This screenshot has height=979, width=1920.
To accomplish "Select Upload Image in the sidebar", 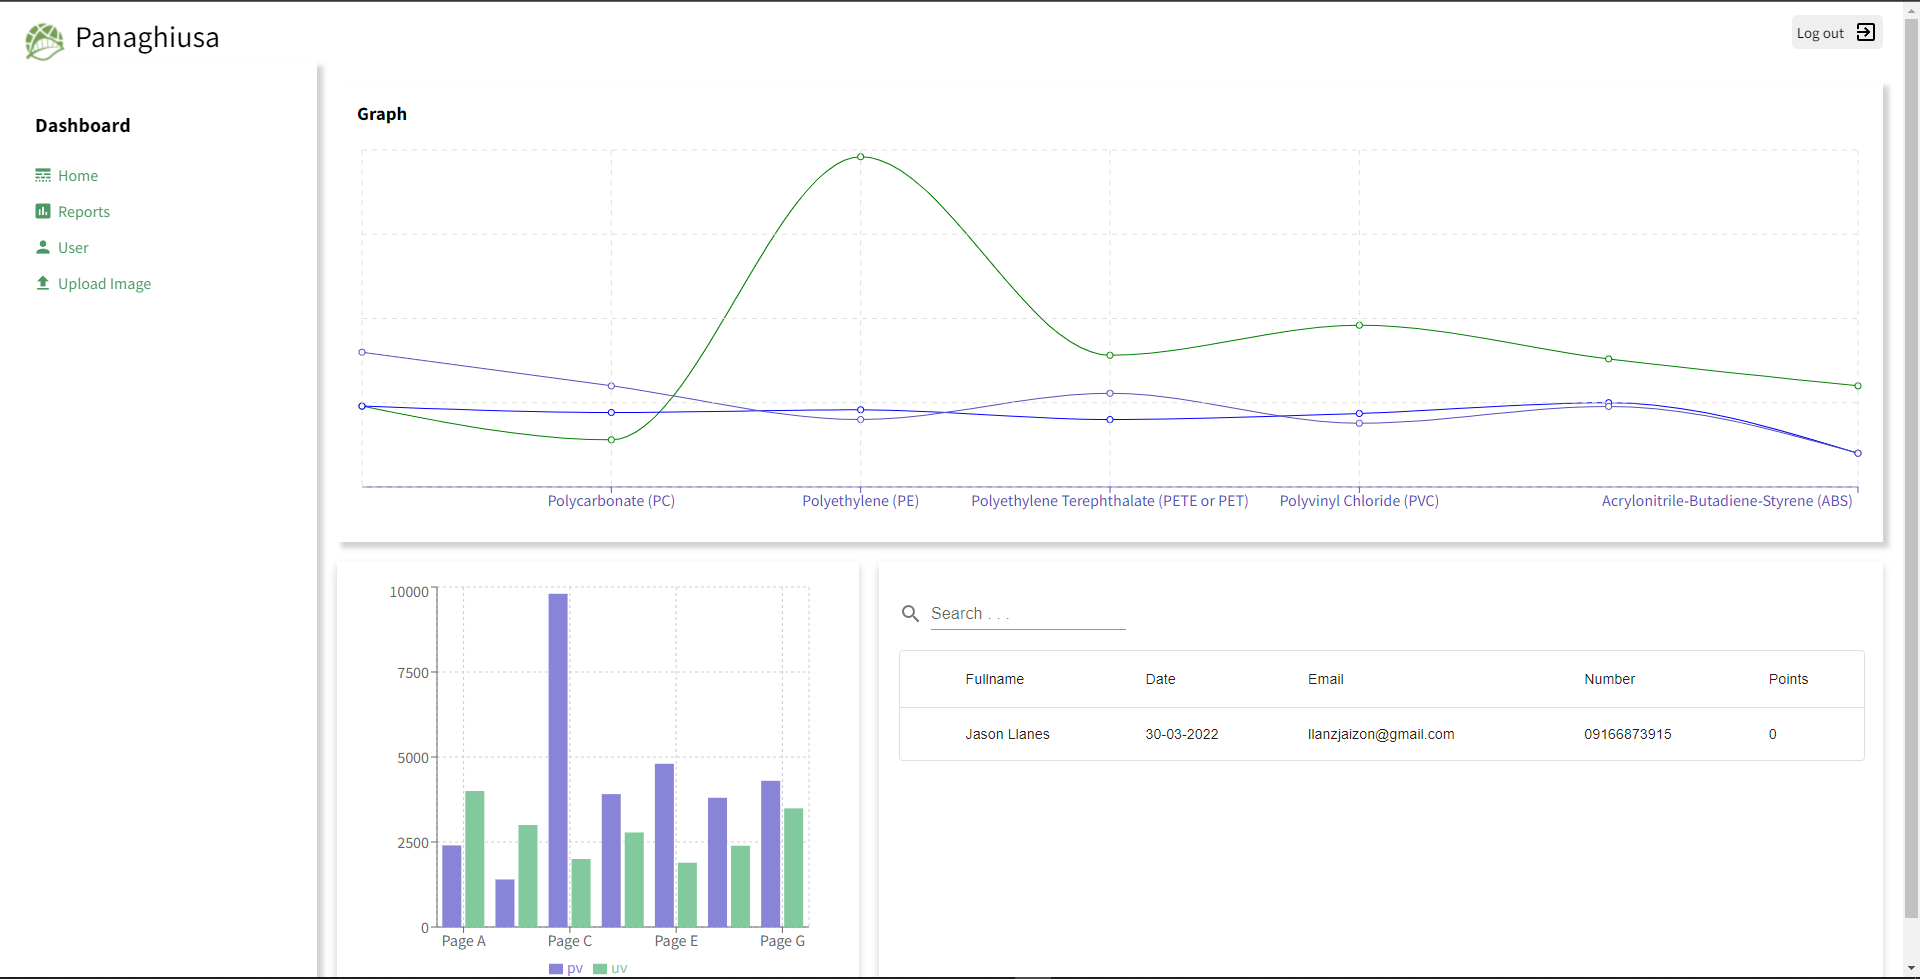I will tap(104, 284).
